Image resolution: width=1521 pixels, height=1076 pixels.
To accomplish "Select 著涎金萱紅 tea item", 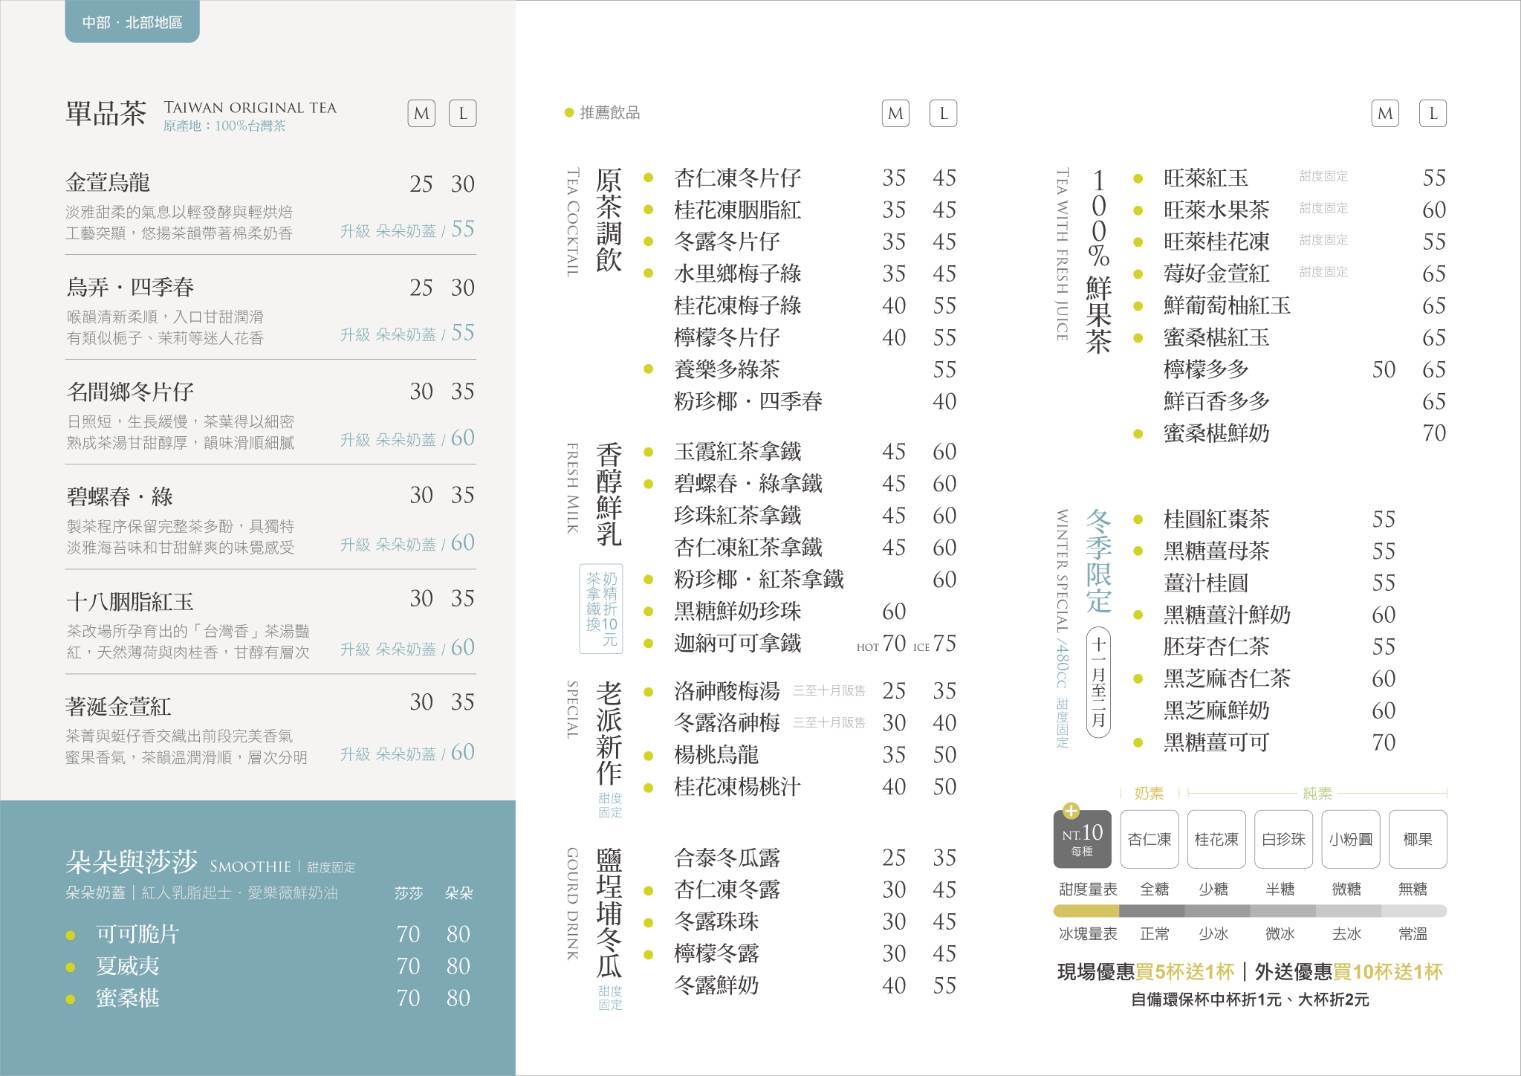I will [x=118, y=705].
